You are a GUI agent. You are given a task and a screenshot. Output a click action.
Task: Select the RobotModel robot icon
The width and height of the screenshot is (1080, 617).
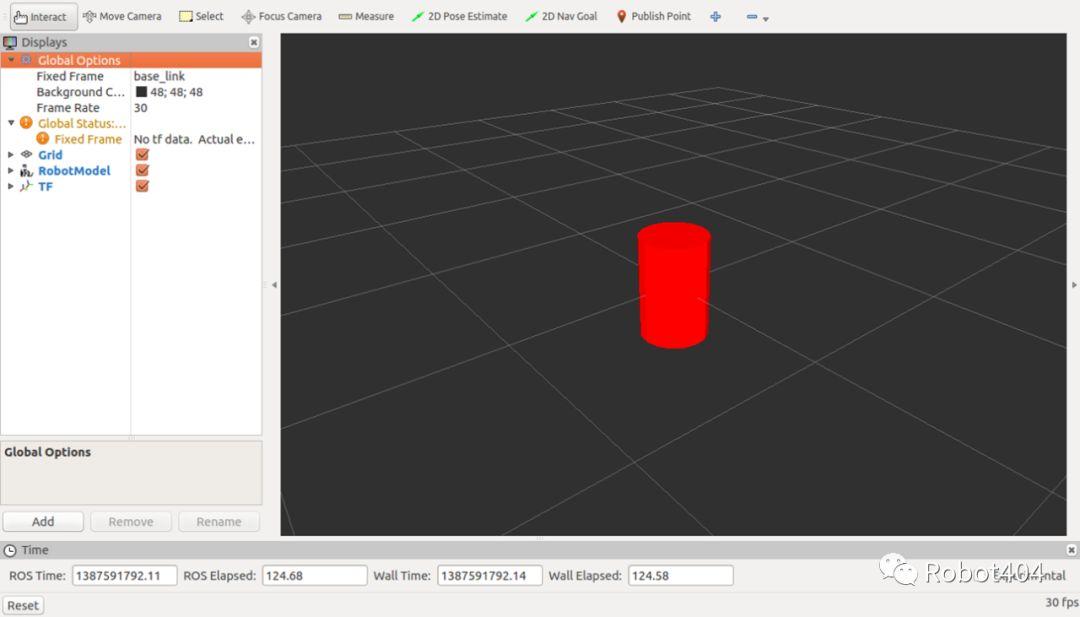tap(26, 170)
